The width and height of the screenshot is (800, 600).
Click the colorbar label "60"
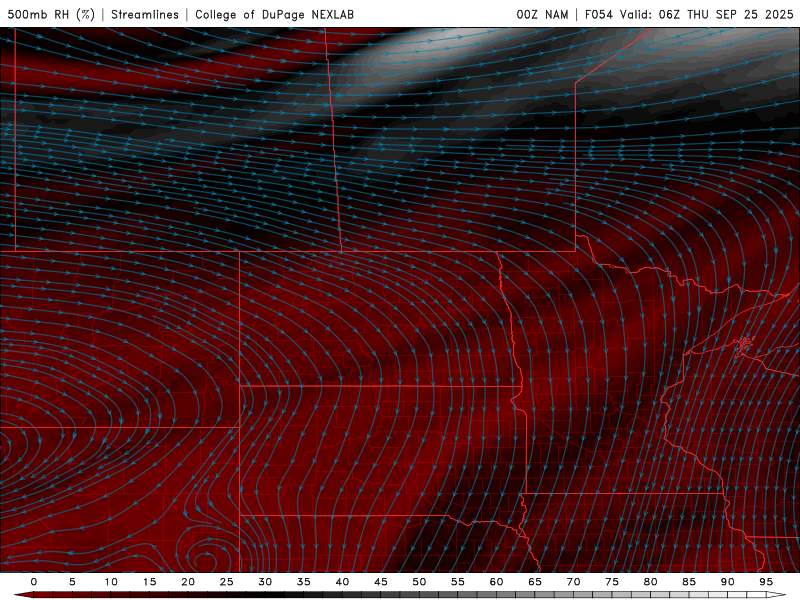(x=496, y=582)
